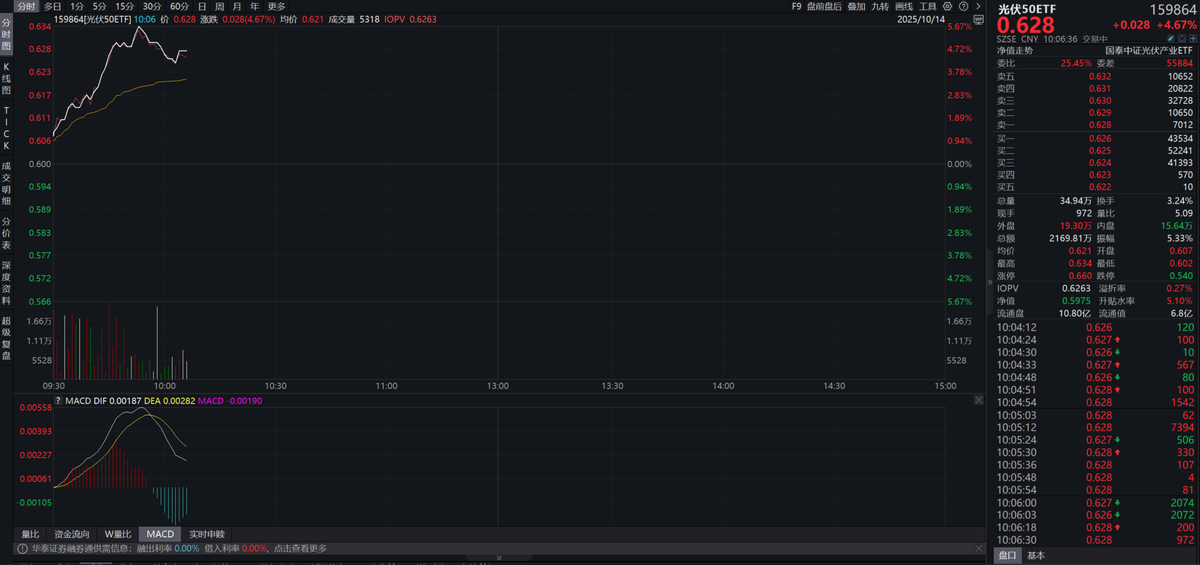Screen dimensions: 1200x565
Task: Click the 九转 indicator toggle
Action: pyautogui.click(x=880, y=6)
